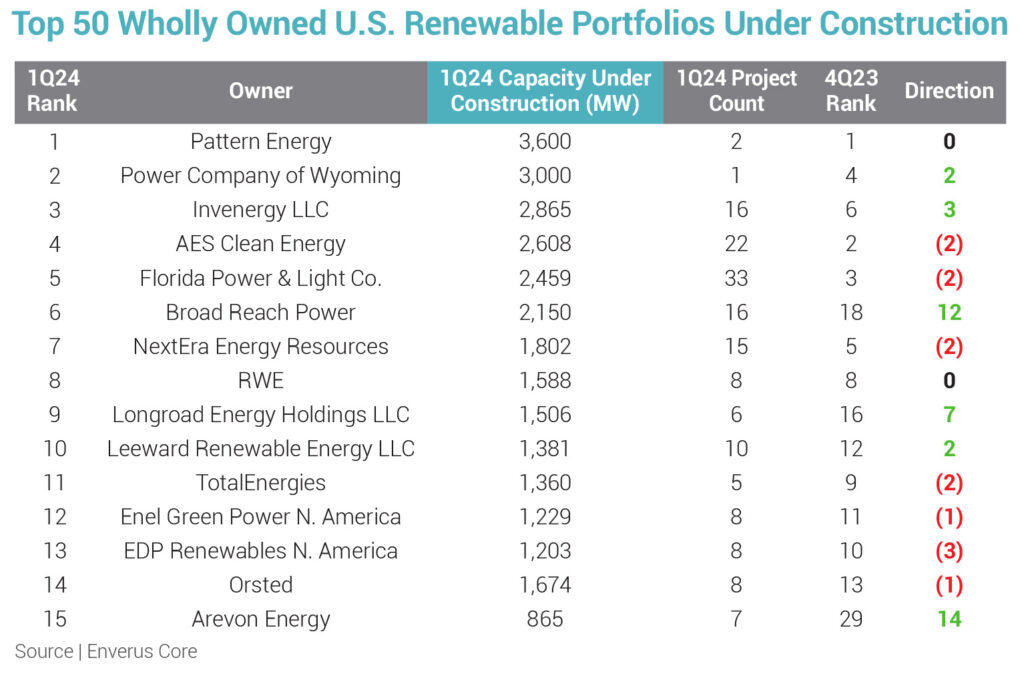Image resolution: width=1024 pixels, height=678 pixels.
Task: Click Florida Power & Light Co. cell
Action: pyautogui.click(x=261, y=278)
